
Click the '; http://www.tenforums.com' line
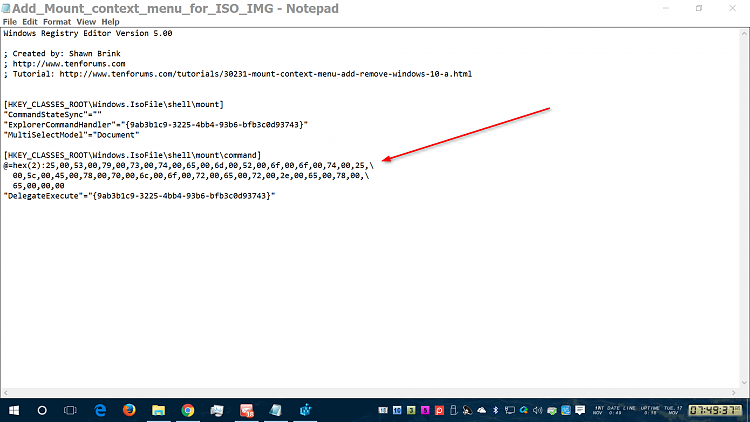pos(65,64)
